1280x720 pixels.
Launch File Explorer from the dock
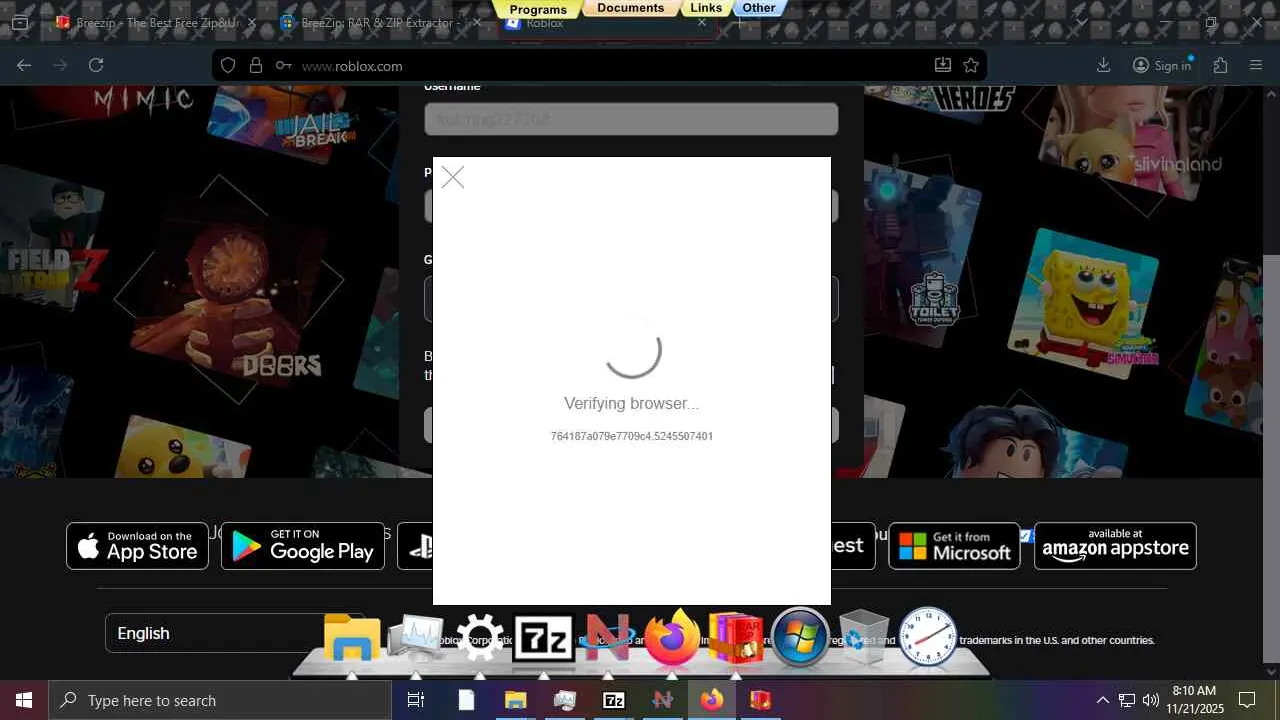pyautogui.click(x=352, y=638)
